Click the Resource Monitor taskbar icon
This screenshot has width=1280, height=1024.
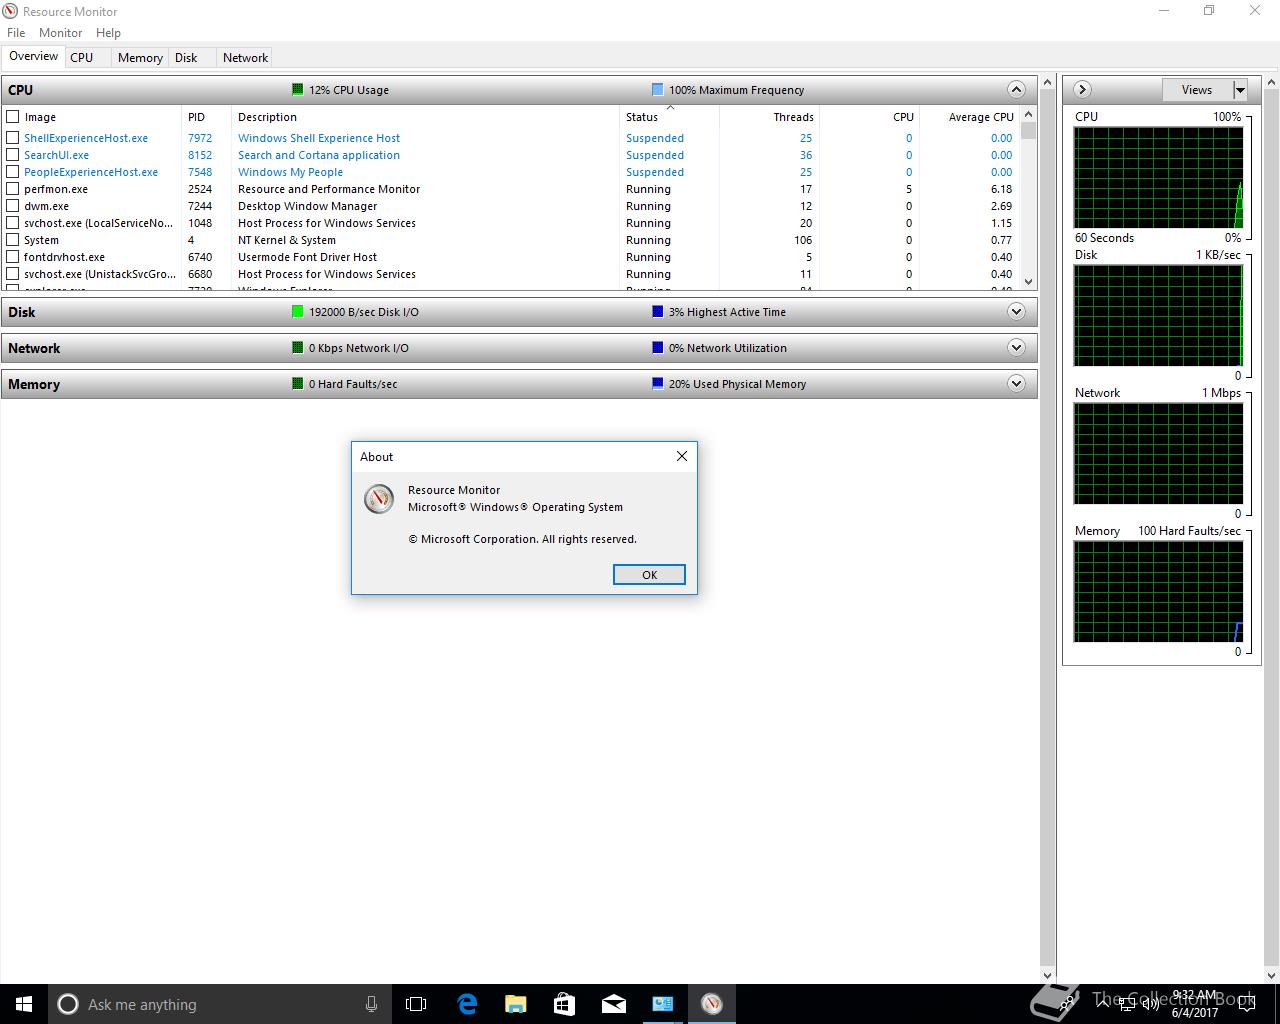(711, 1004)
